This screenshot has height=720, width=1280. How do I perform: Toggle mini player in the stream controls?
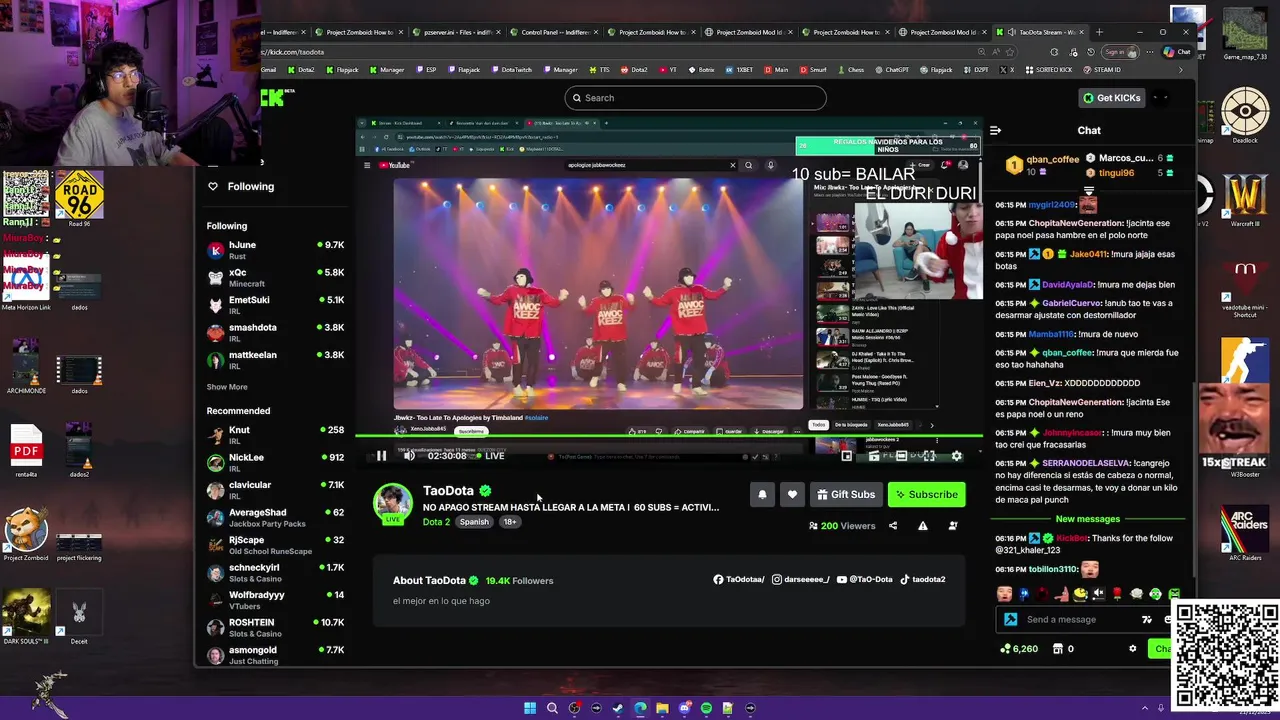click(847, 456)
